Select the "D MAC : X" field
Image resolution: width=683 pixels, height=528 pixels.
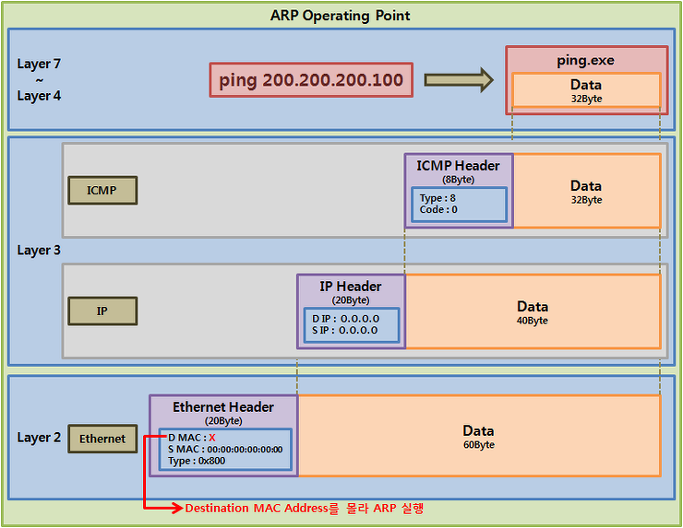(x=192, y=437)
